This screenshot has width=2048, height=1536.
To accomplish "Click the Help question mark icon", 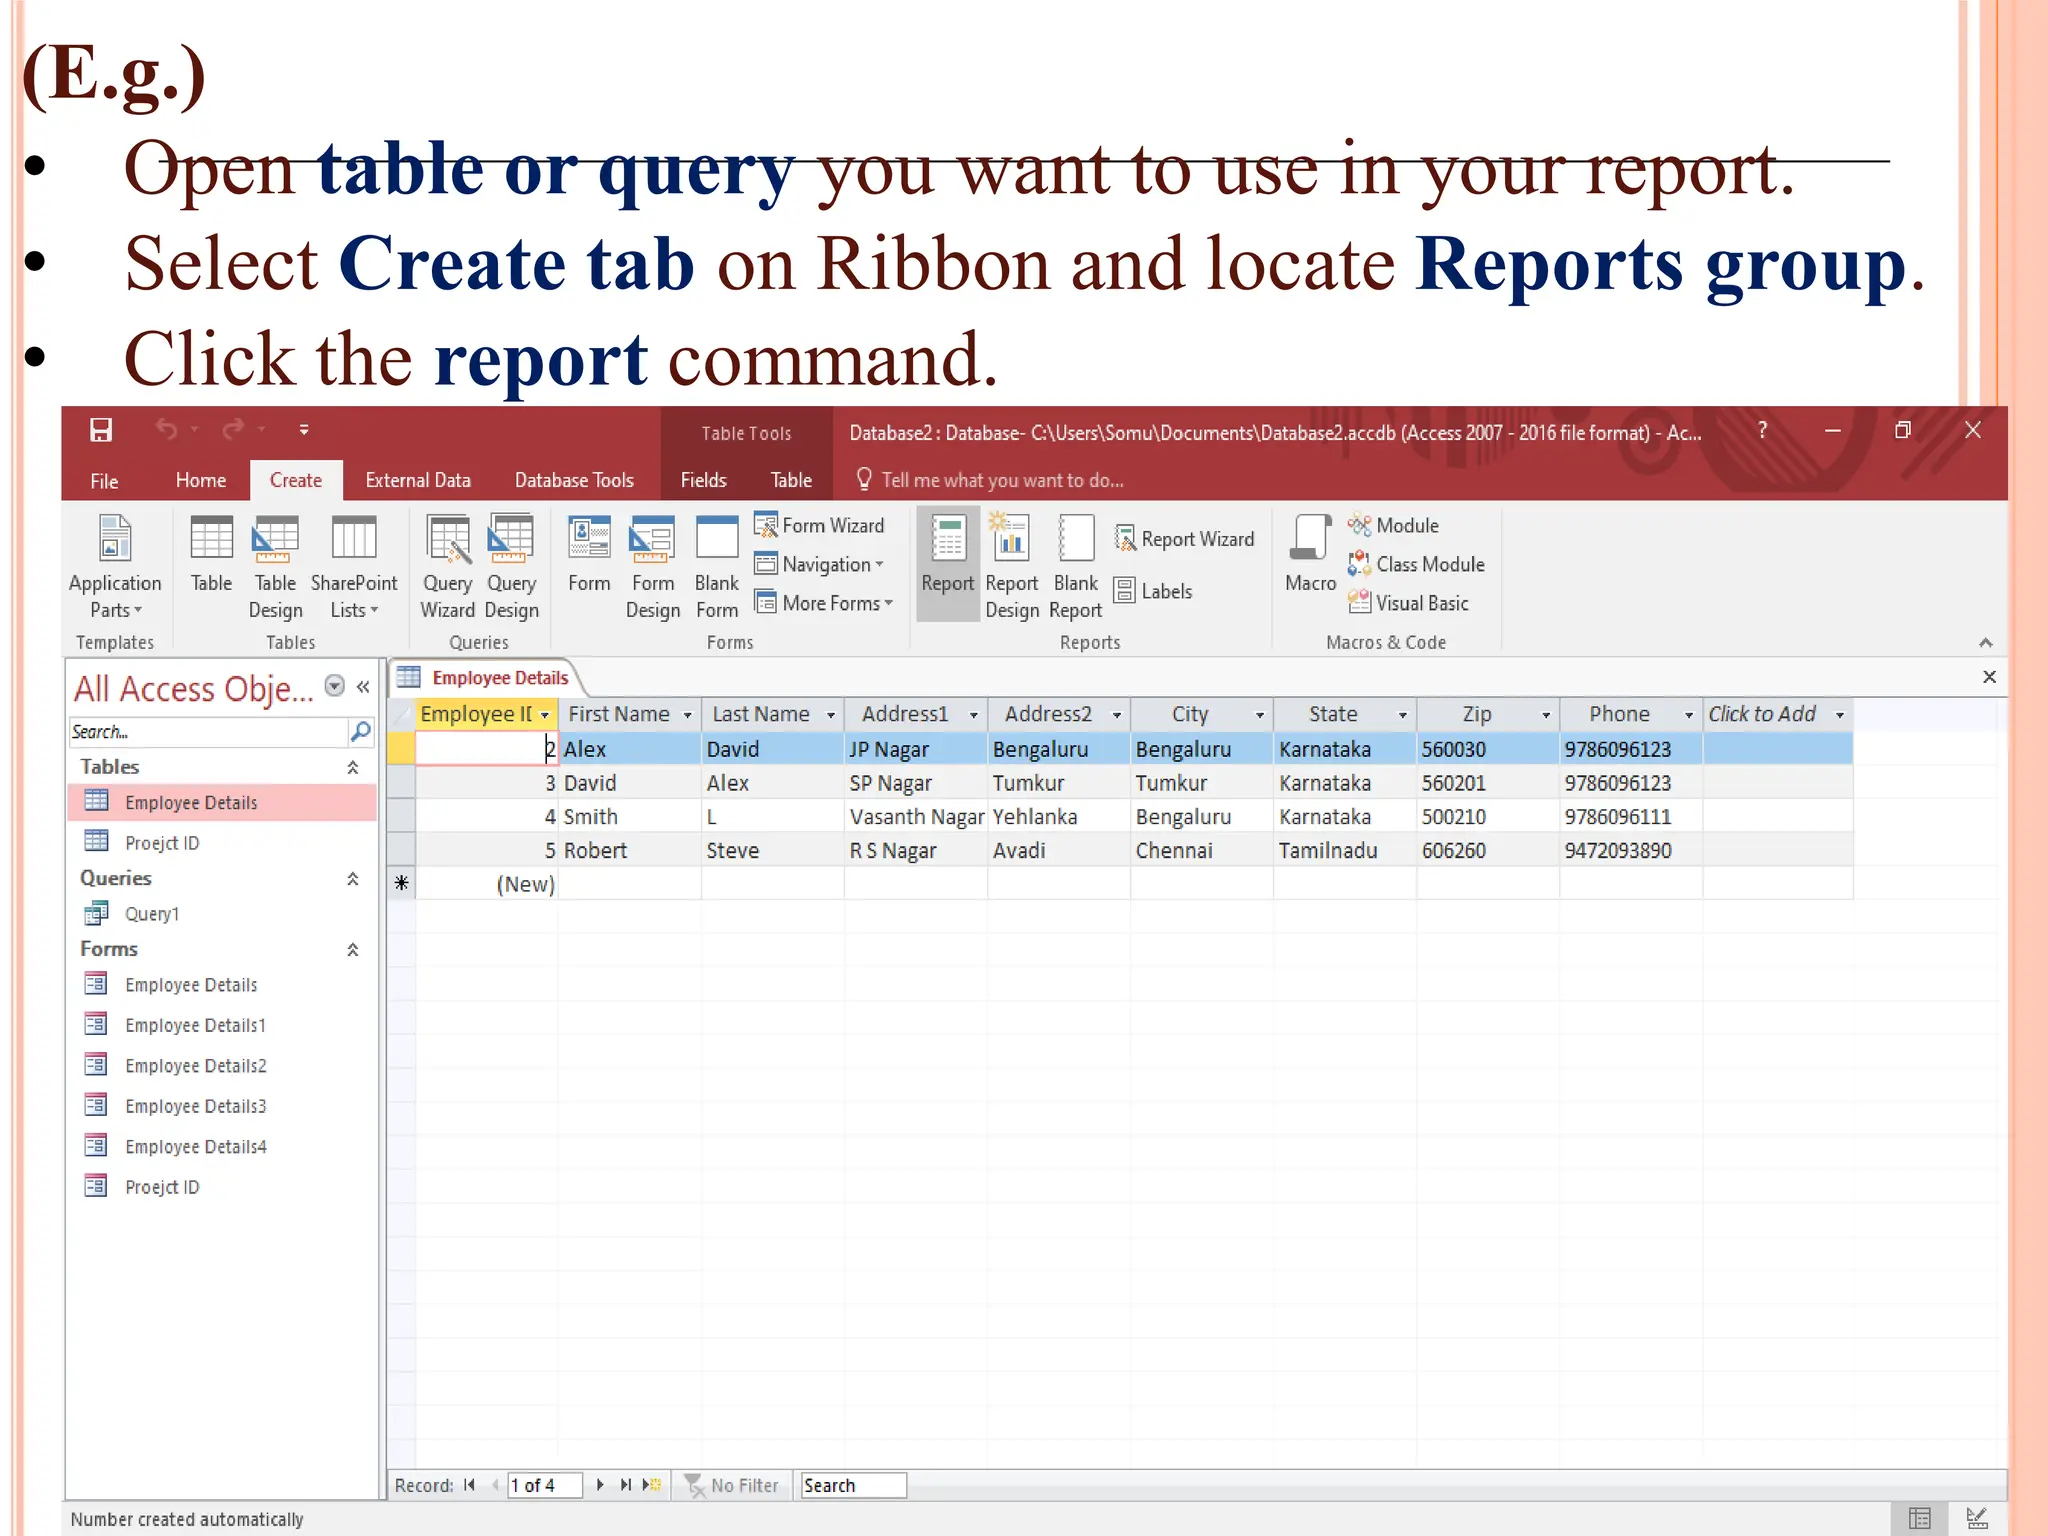I will click(1762, 430).
